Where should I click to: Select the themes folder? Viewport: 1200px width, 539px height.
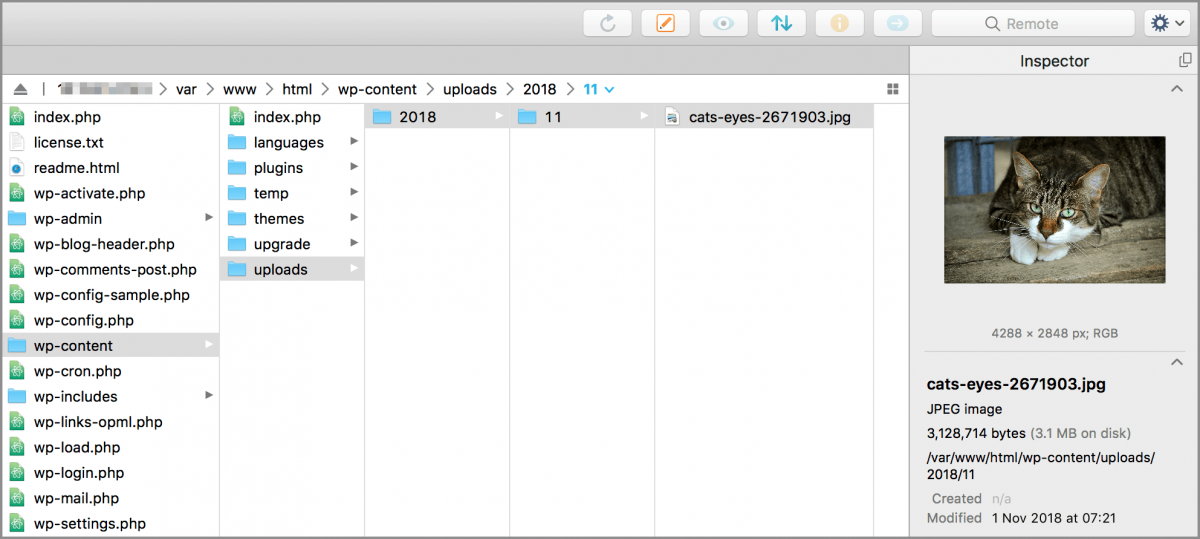point(278,218)
